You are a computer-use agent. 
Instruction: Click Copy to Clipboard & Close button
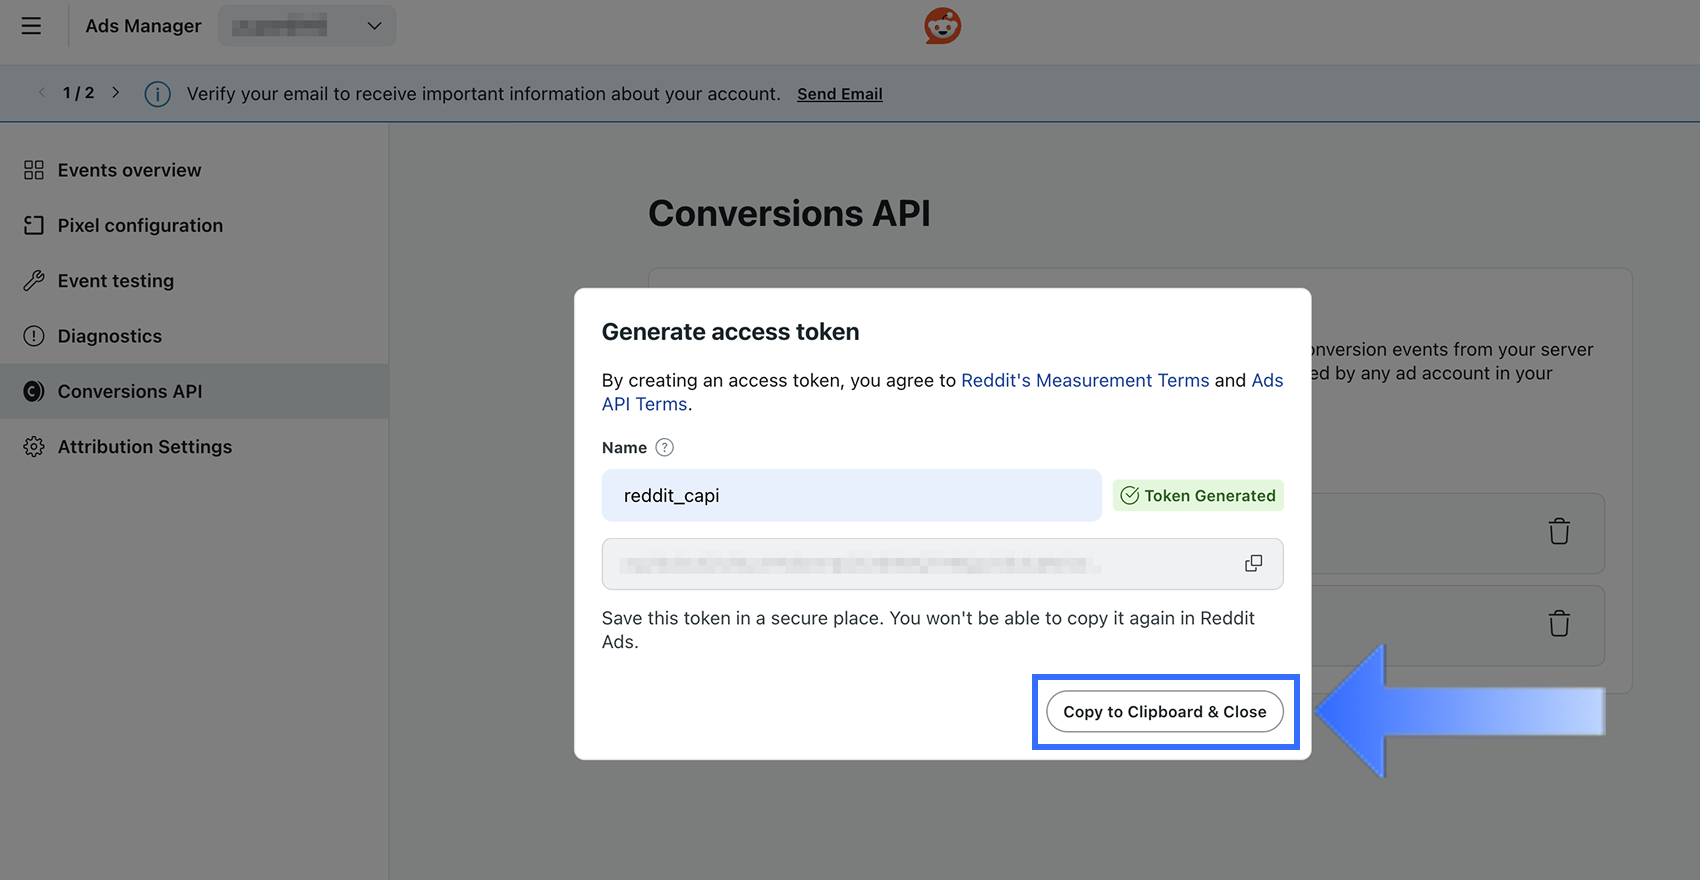pyautogui.click(x=1164, y=712)
